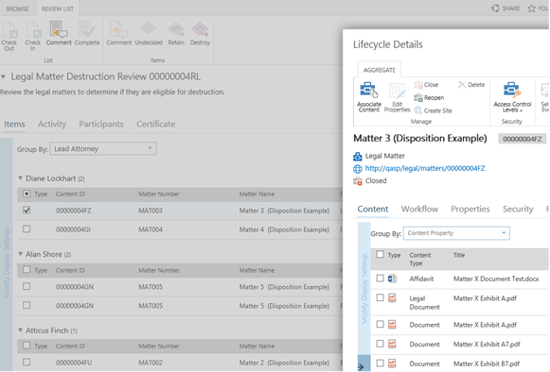Uncheck the 00000004FZ row checkbox
Image resolution: width=550 pixels, height=372 pixels.
(27, 210)
